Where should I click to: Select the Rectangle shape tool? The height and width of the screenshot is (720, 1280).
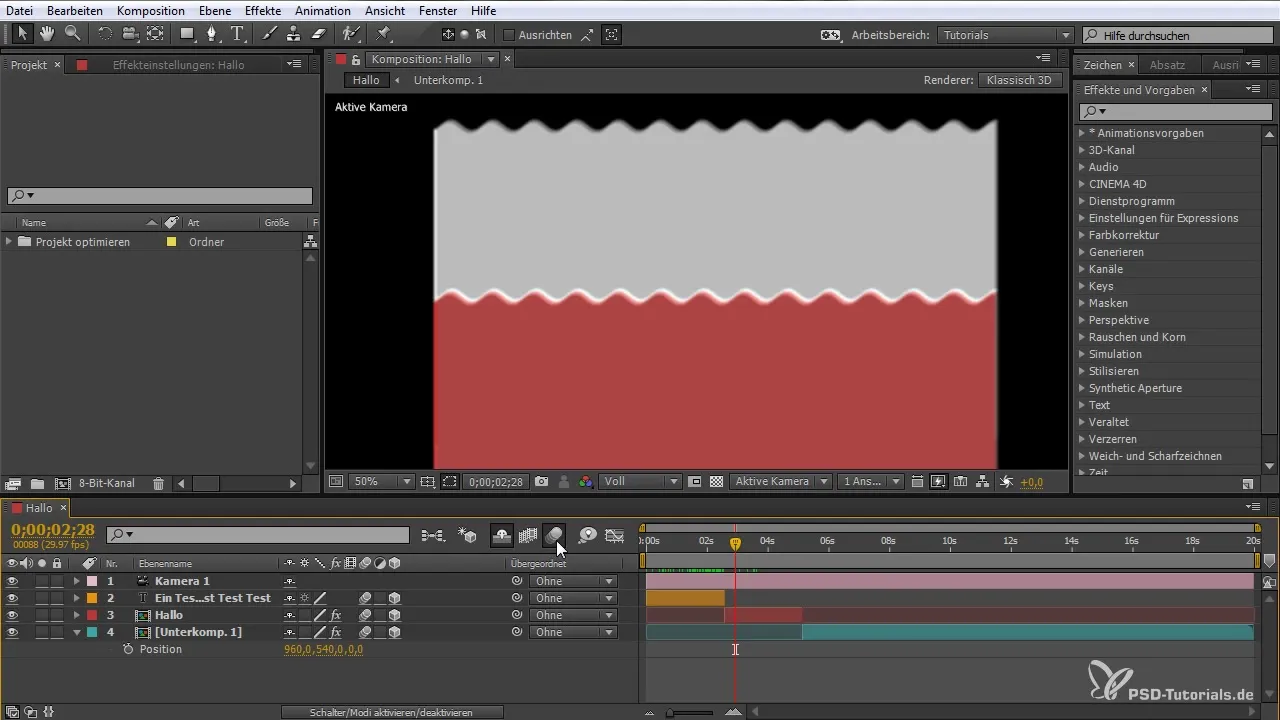point(187,34)
